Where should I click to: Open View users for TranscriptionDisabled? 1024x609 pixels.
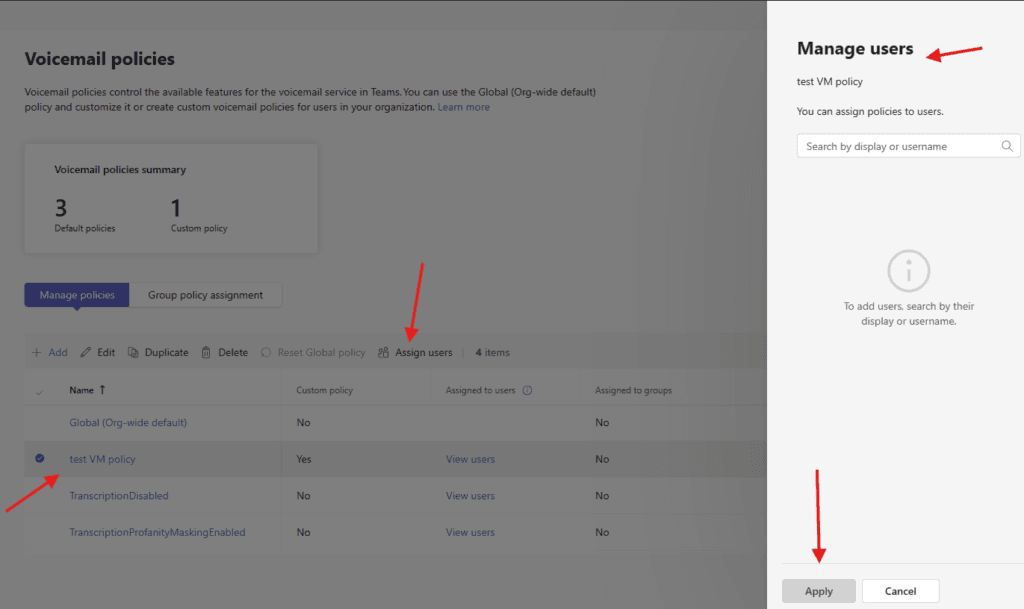(x=470, y=496)
